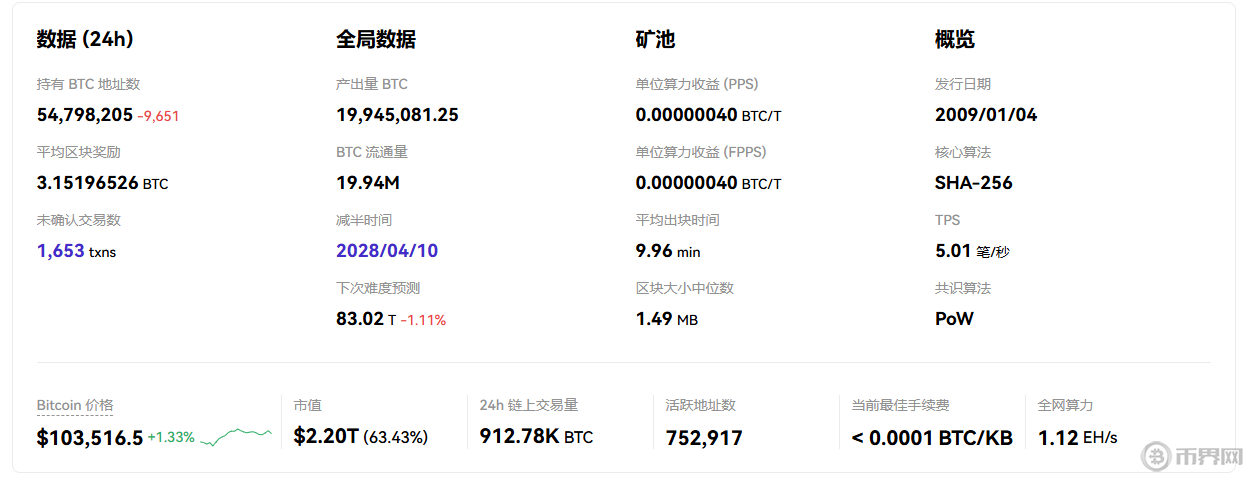Select the market cap $2.20T
Screen dimensions: 1254x484
[326, 437]
